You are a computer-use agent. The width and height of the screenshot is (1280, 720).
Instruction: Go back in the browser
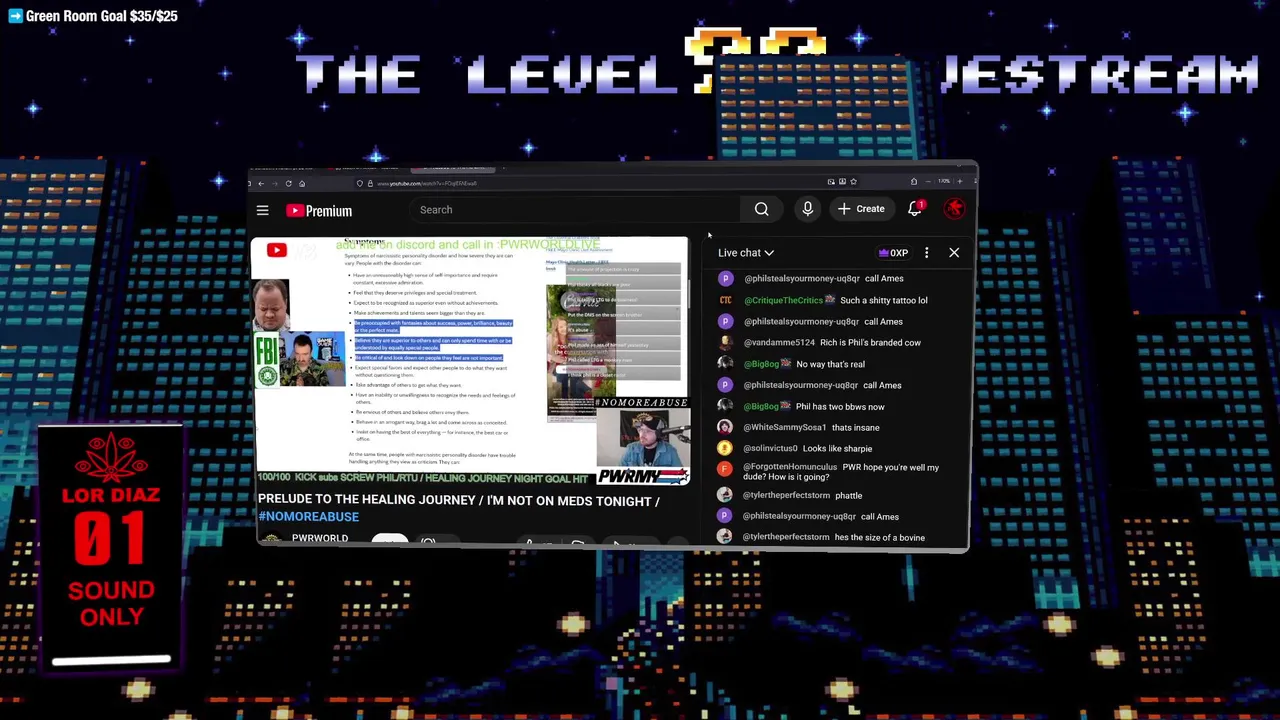pyautogui.click(x=261, y=183)
